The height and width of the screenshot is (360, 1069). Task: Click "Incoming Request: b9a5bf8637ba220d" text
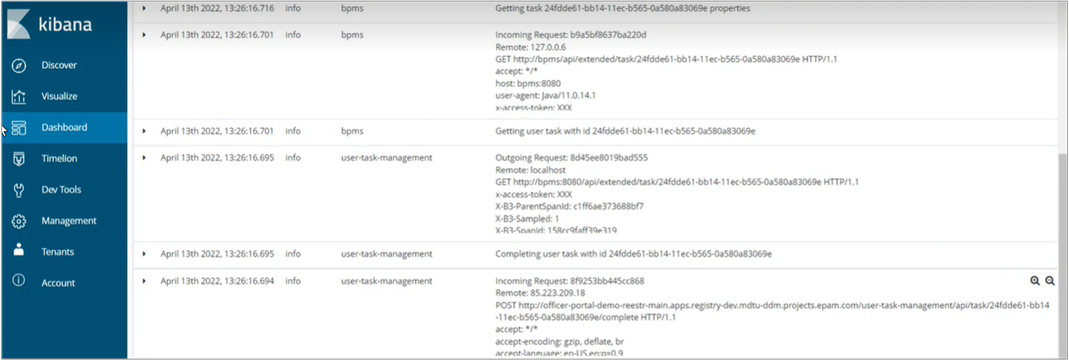tap(570, 34)
